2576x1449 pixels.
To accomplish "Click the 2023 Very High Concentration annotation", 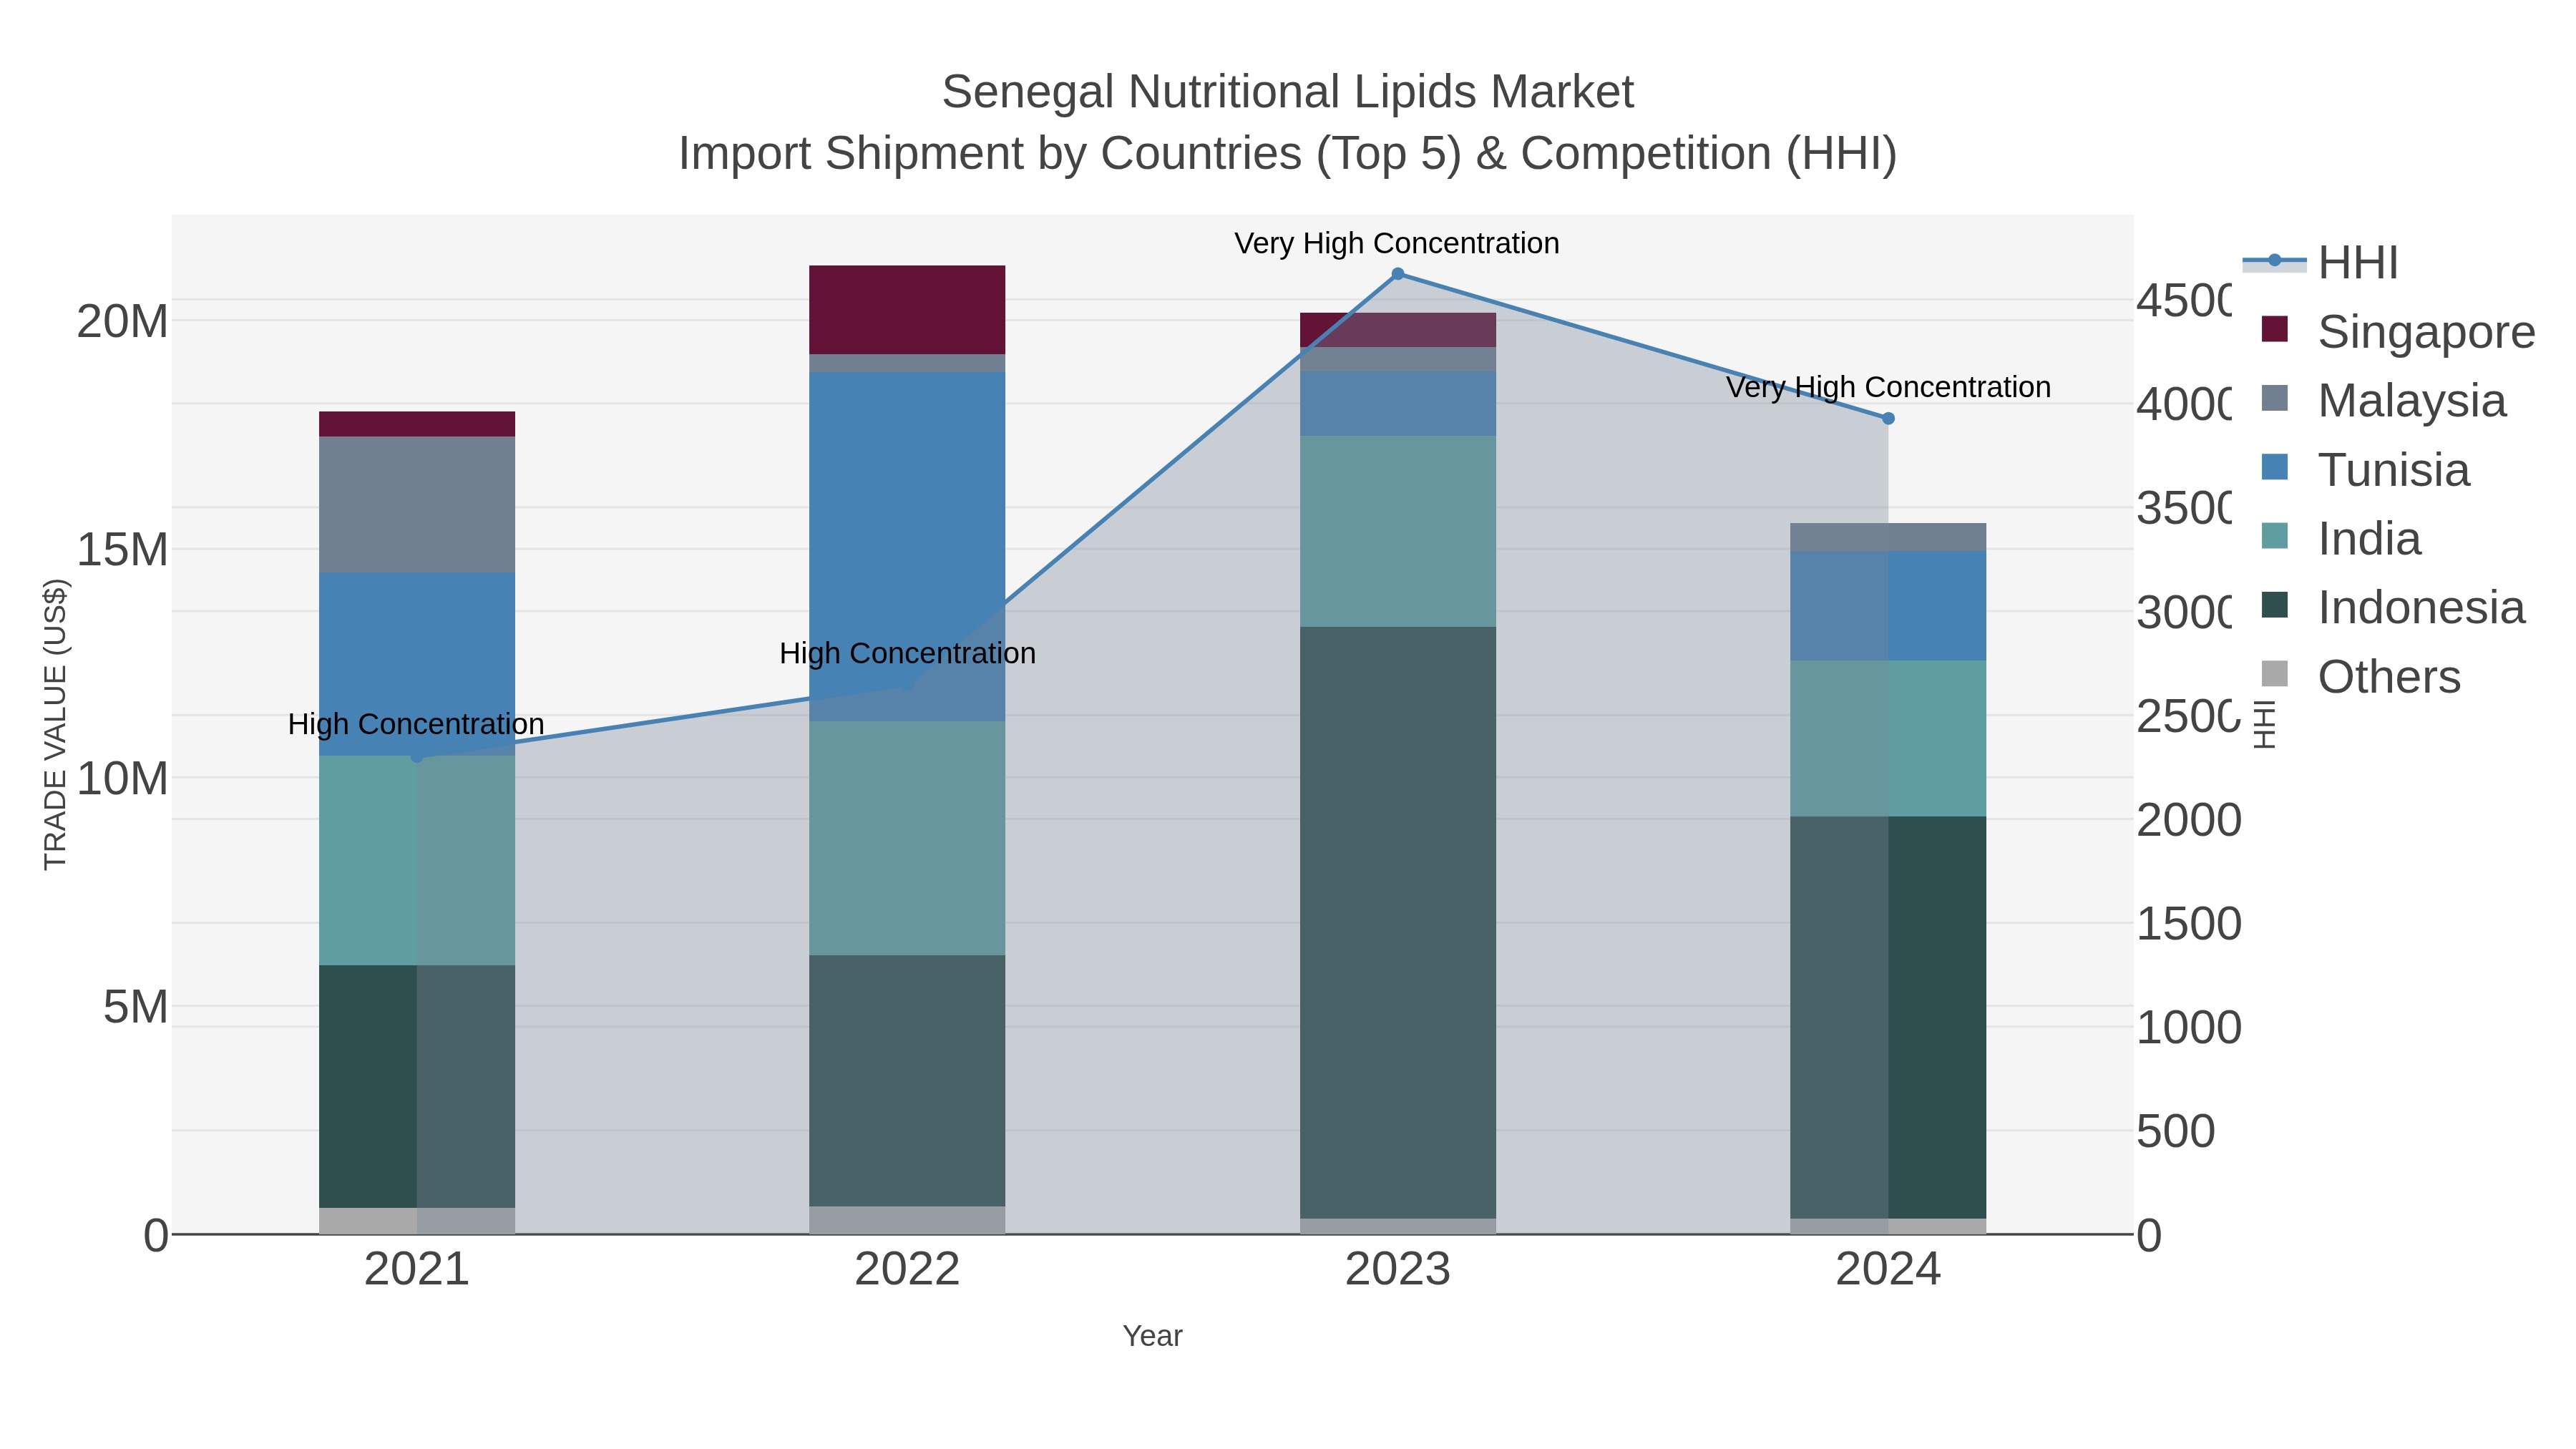I will click(1397, 243).
